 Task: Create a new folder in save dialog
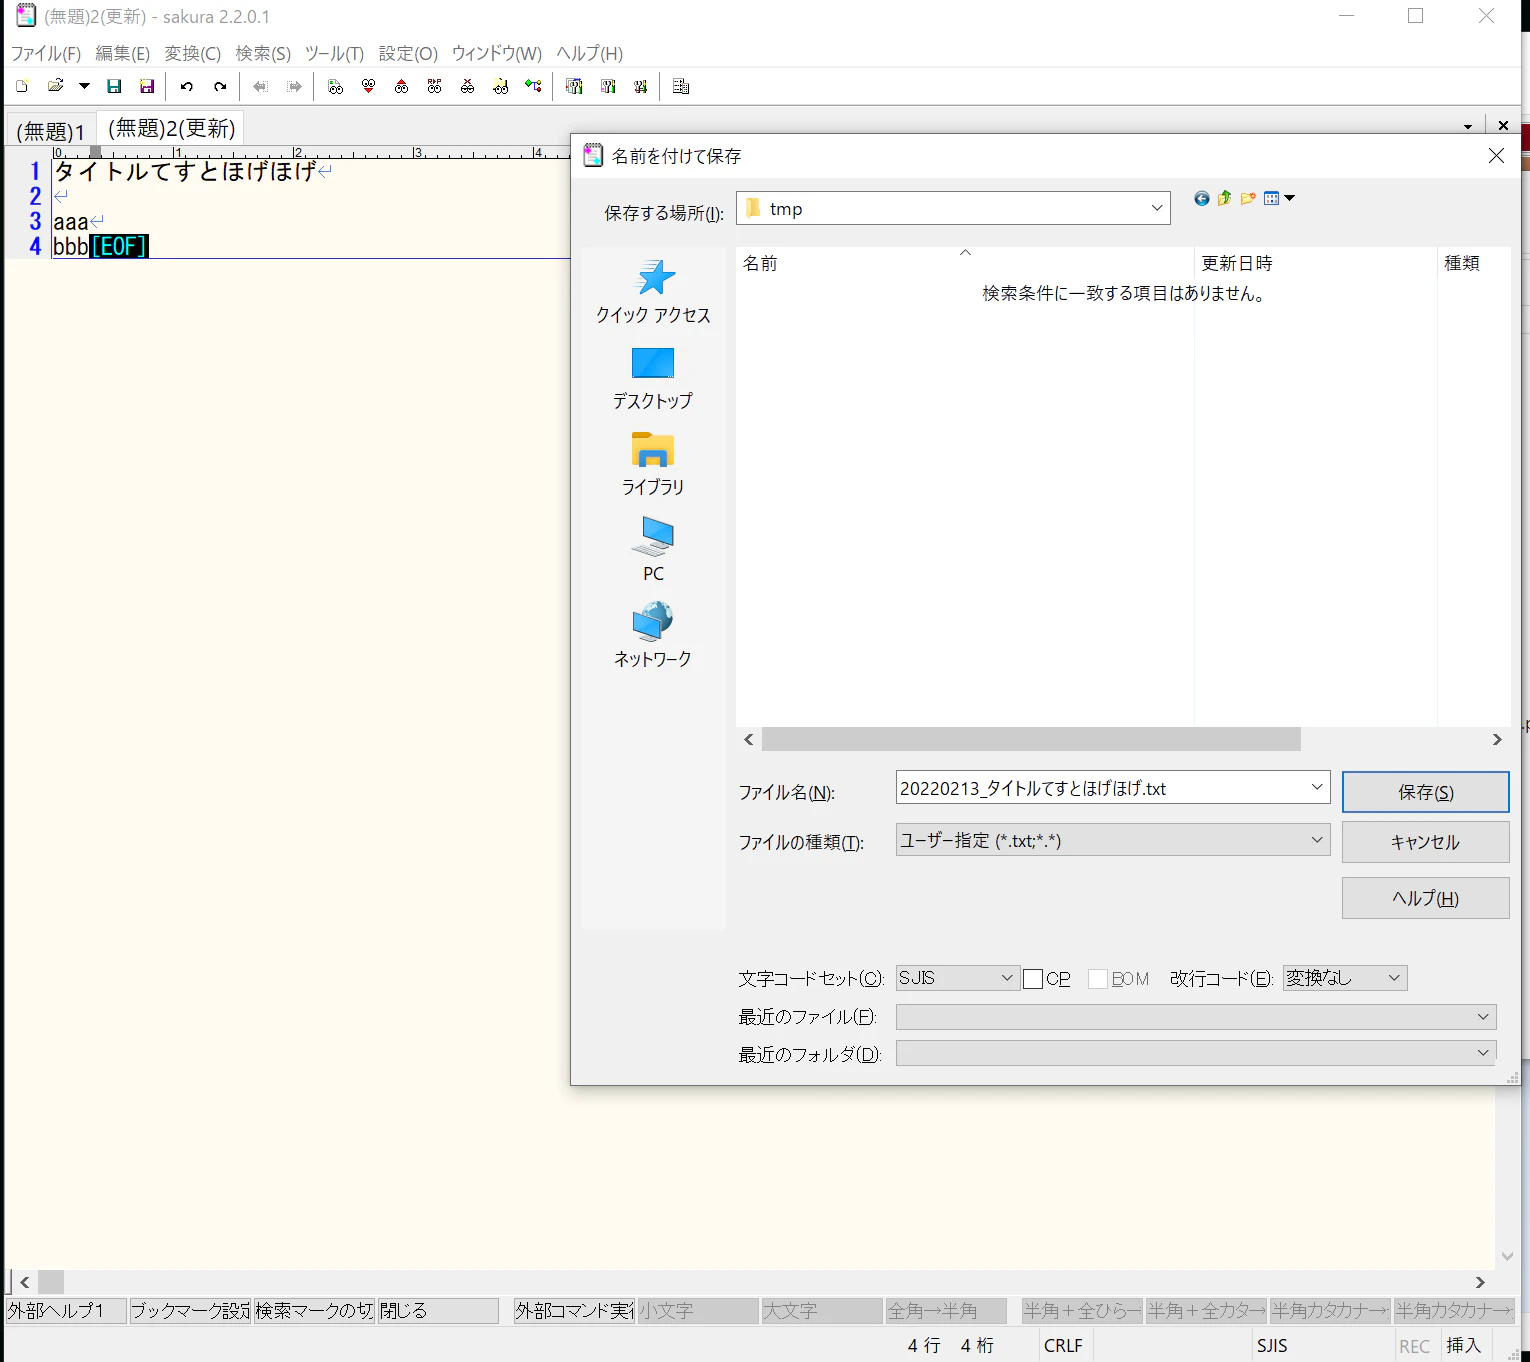pyautogui.click(x=1248, y=198)
